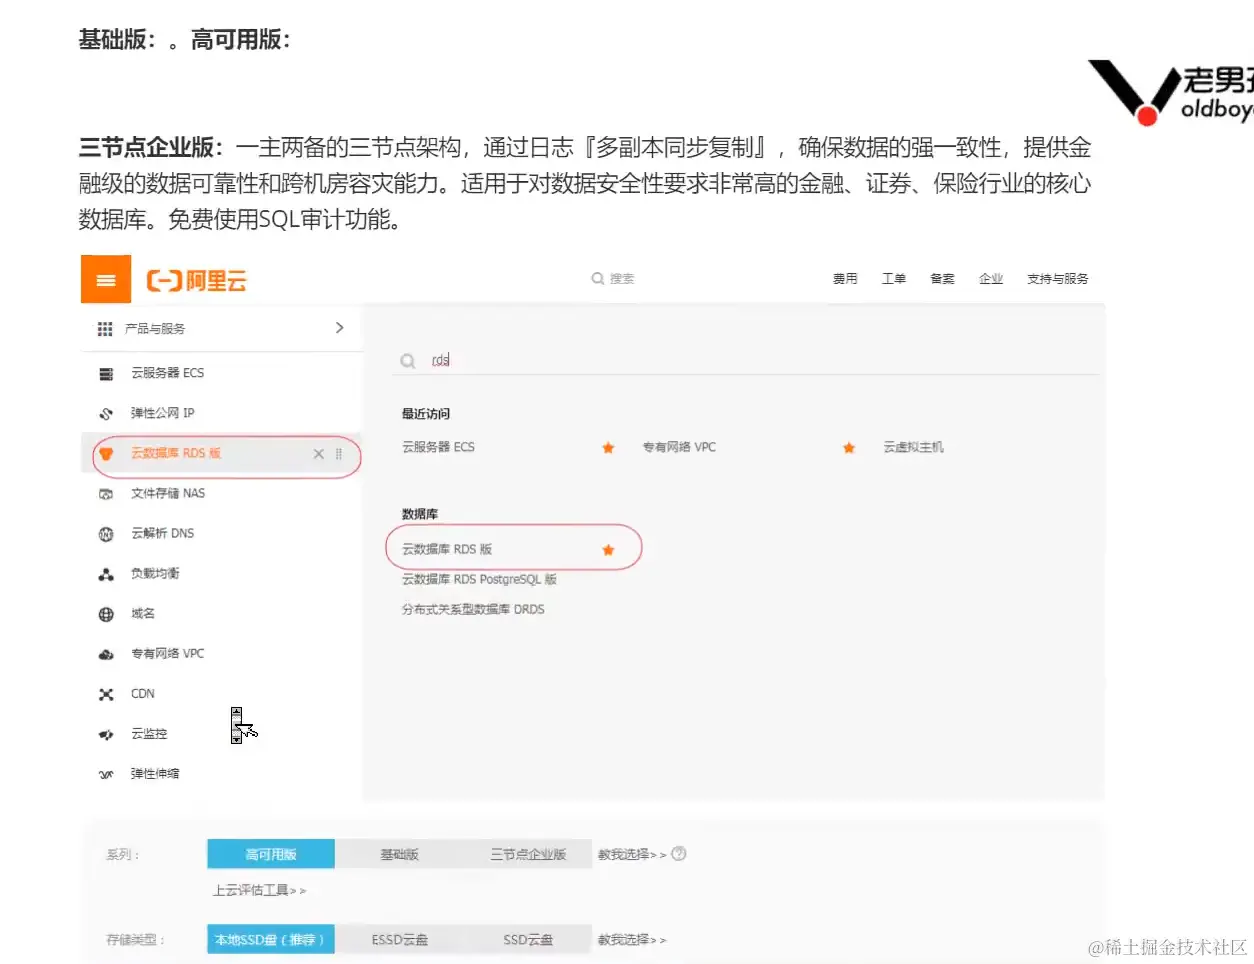Toggle the star next to 专有网络 VPC in recent
This screenshot has width=1254, height=964.
point(849,448)
